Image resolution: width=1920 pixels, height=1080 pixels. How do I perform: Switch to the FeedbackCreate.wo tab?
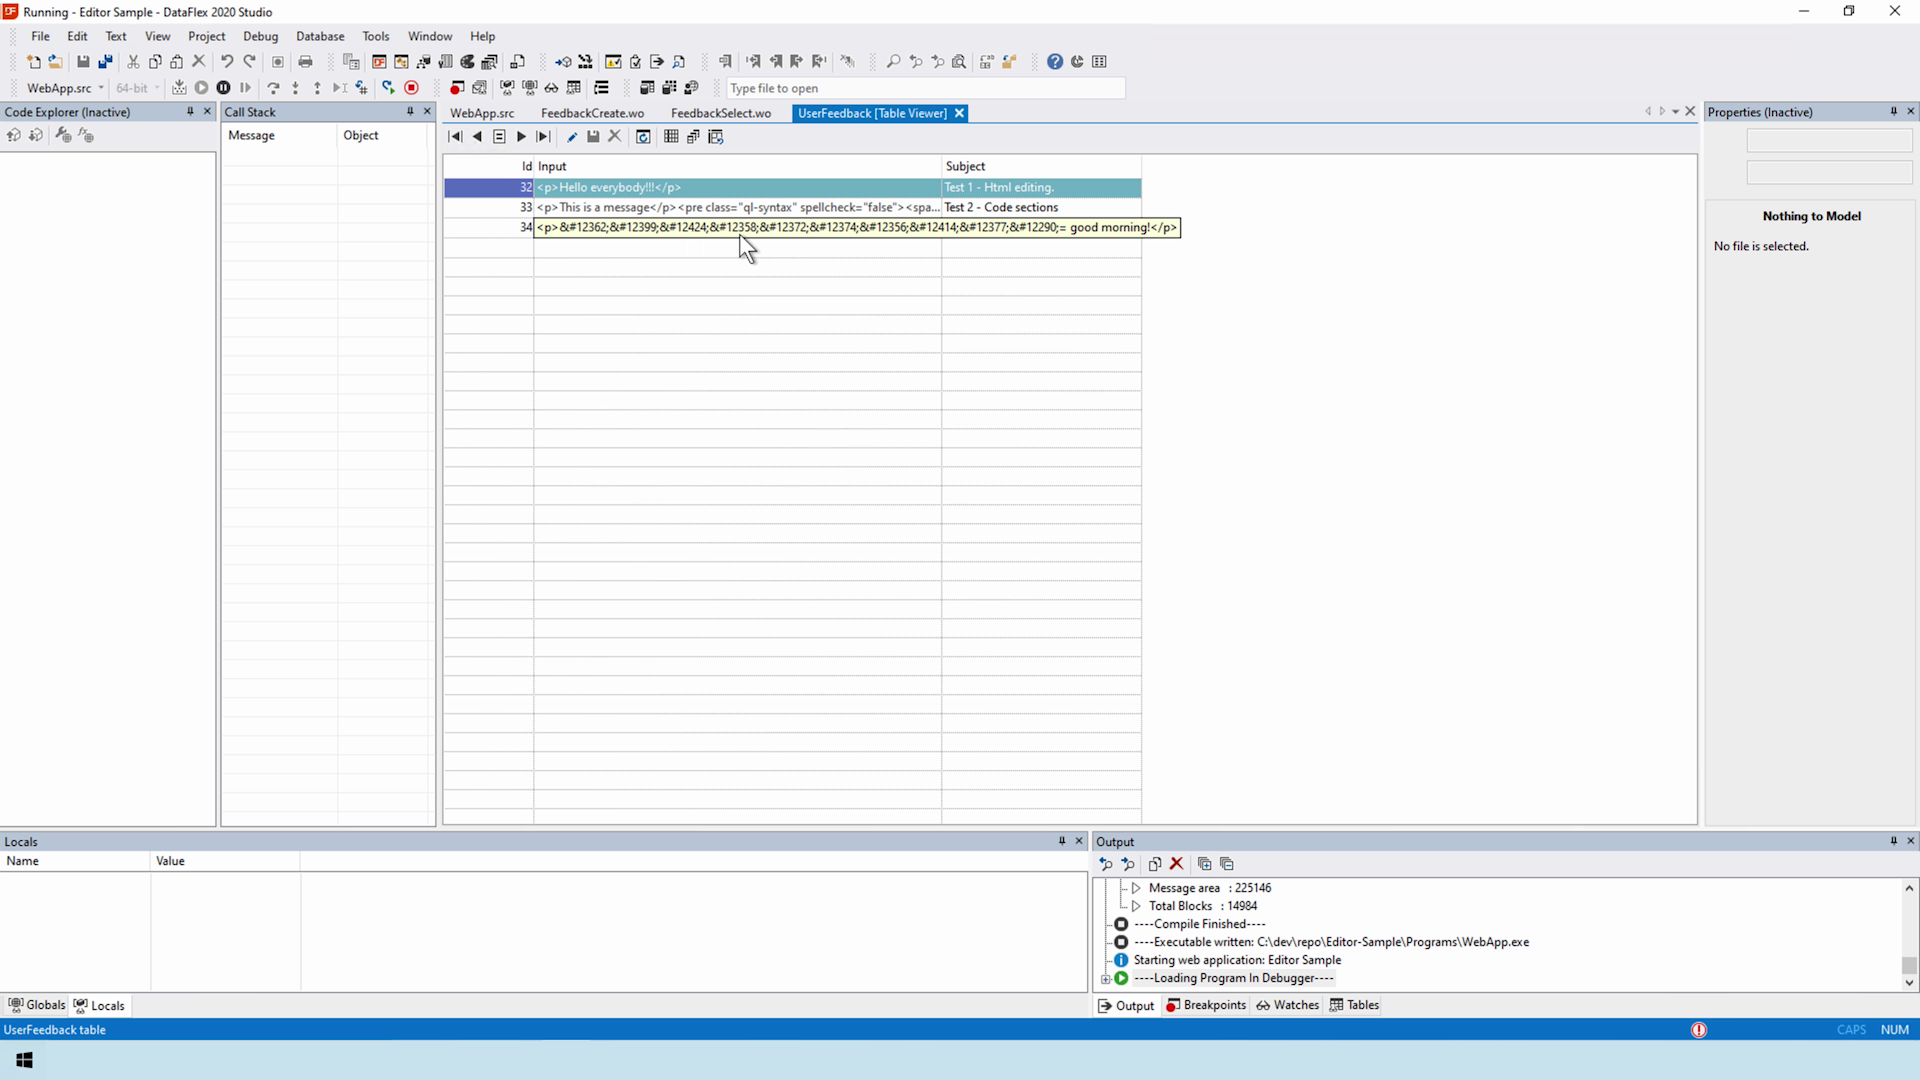[592, 113]
